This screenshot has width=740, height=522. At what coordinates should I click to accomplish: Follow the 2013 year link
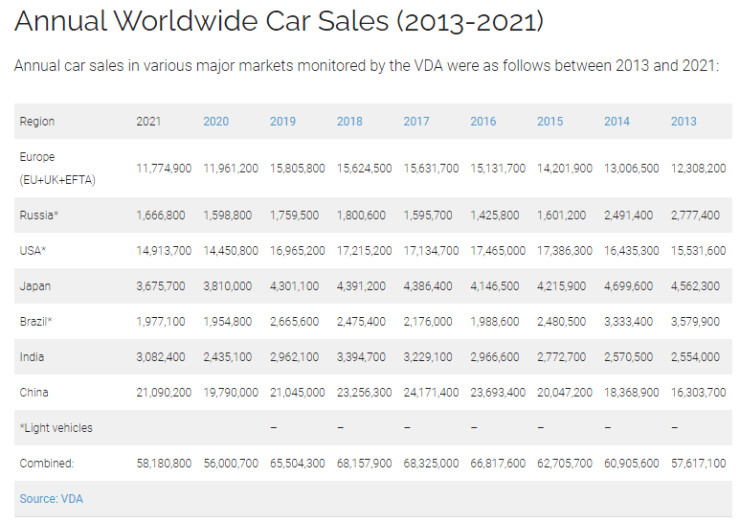point(683,121)
